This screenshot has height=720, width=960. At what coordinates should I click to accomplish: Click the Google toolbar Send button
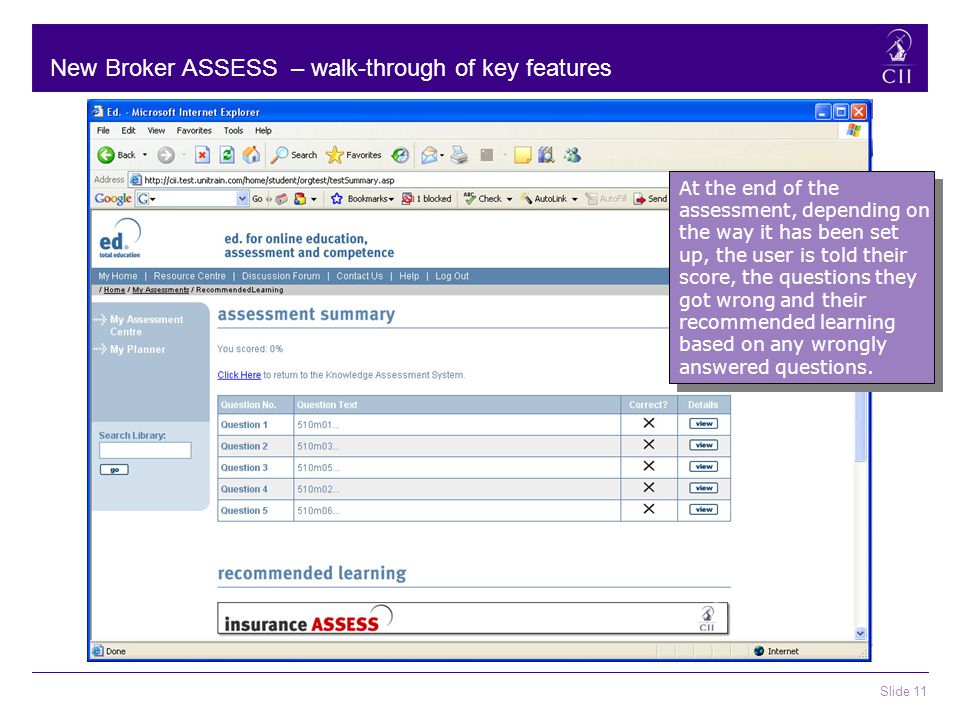(x=650, y=198)
